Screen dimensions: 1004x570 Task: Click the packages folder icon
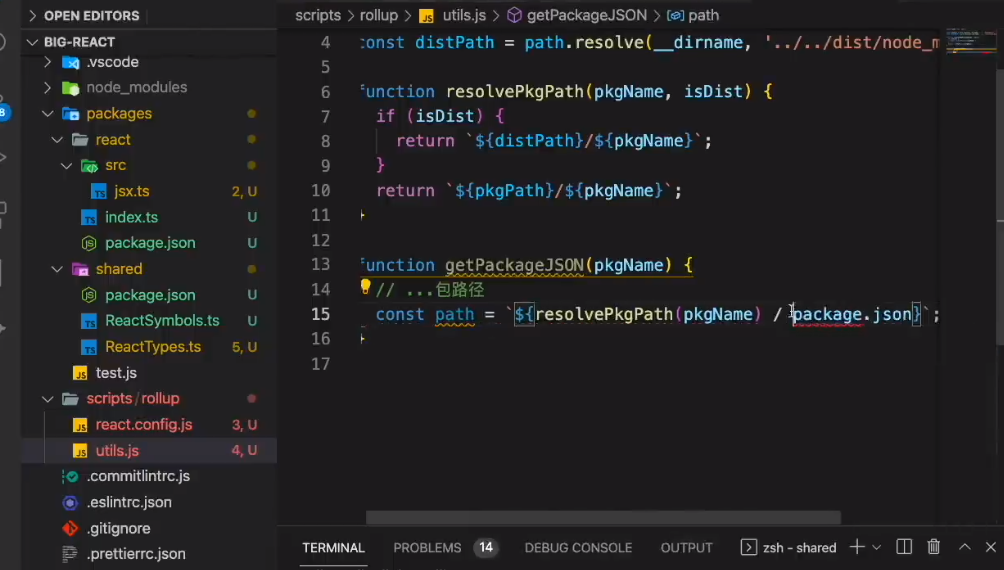coord(70,114)
